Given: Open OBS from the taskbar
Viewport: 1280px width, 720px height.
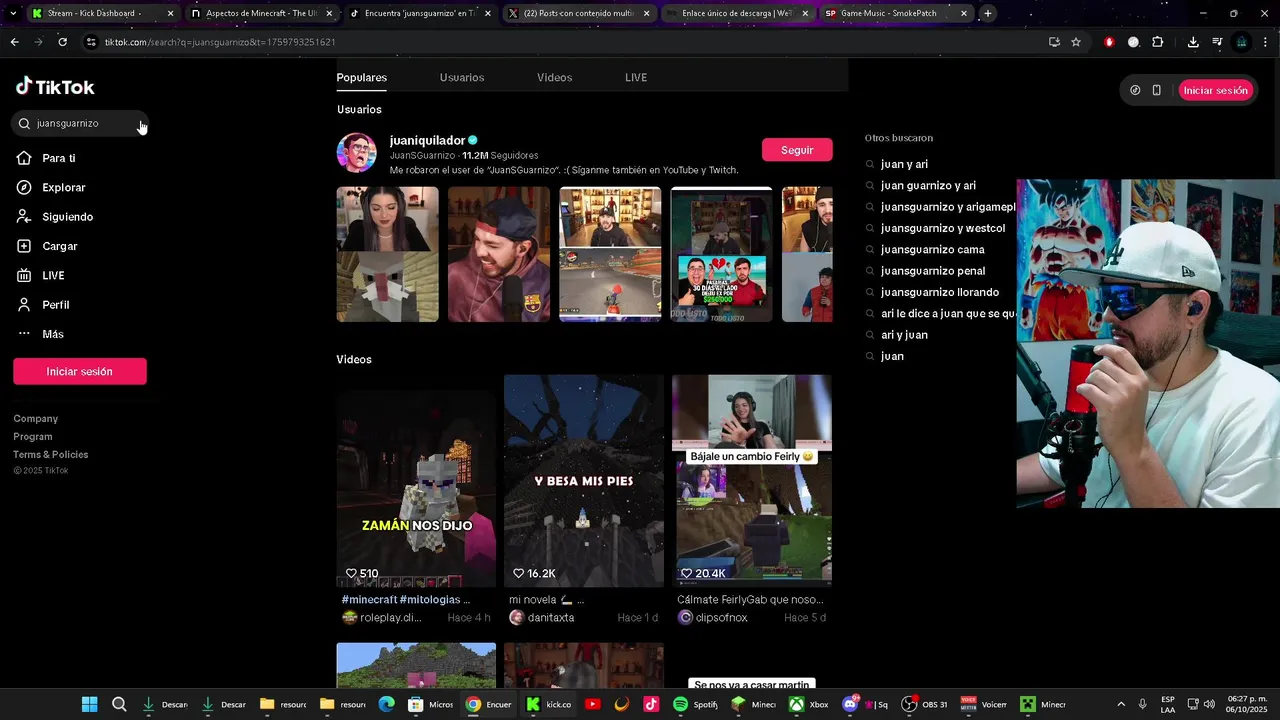Looking at the screenshot, I should [x=925, y=704].
